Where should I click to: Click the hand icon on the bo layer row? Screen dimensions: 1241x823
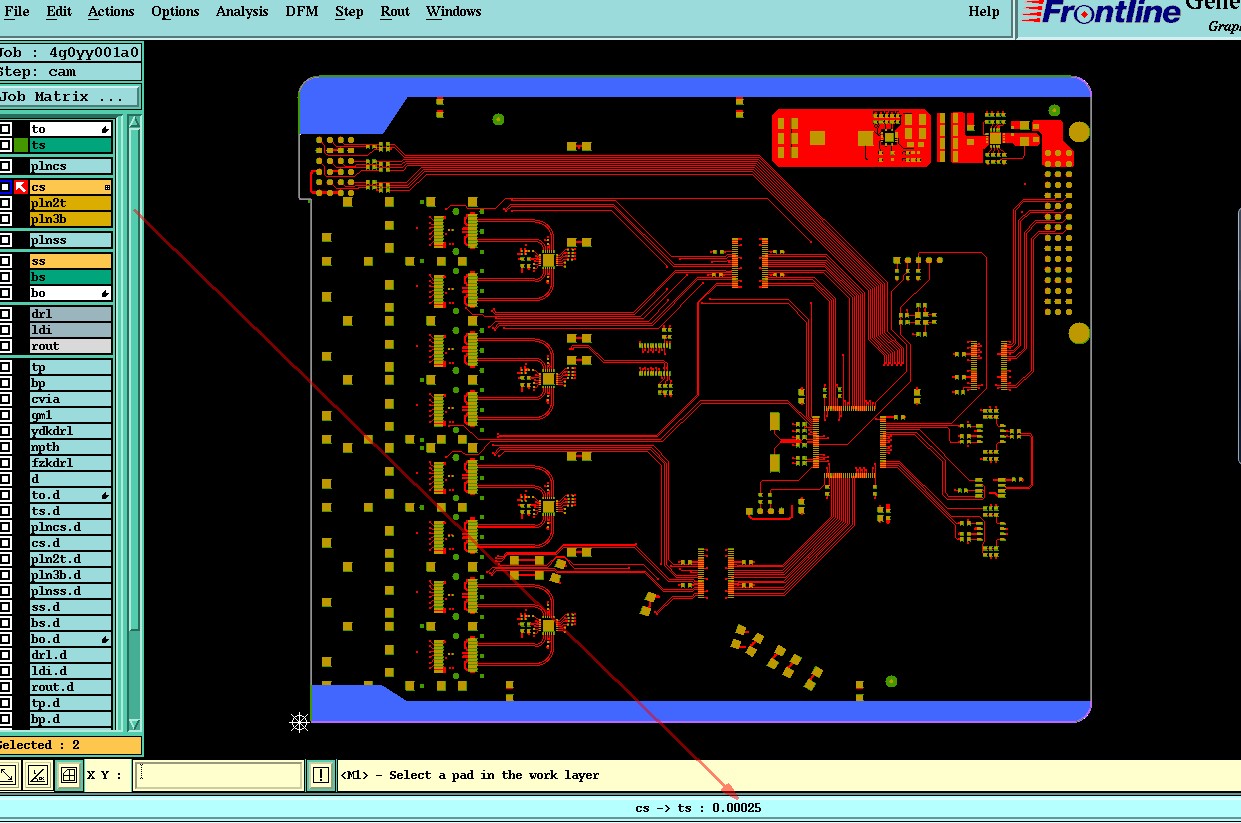pos(105,294)
